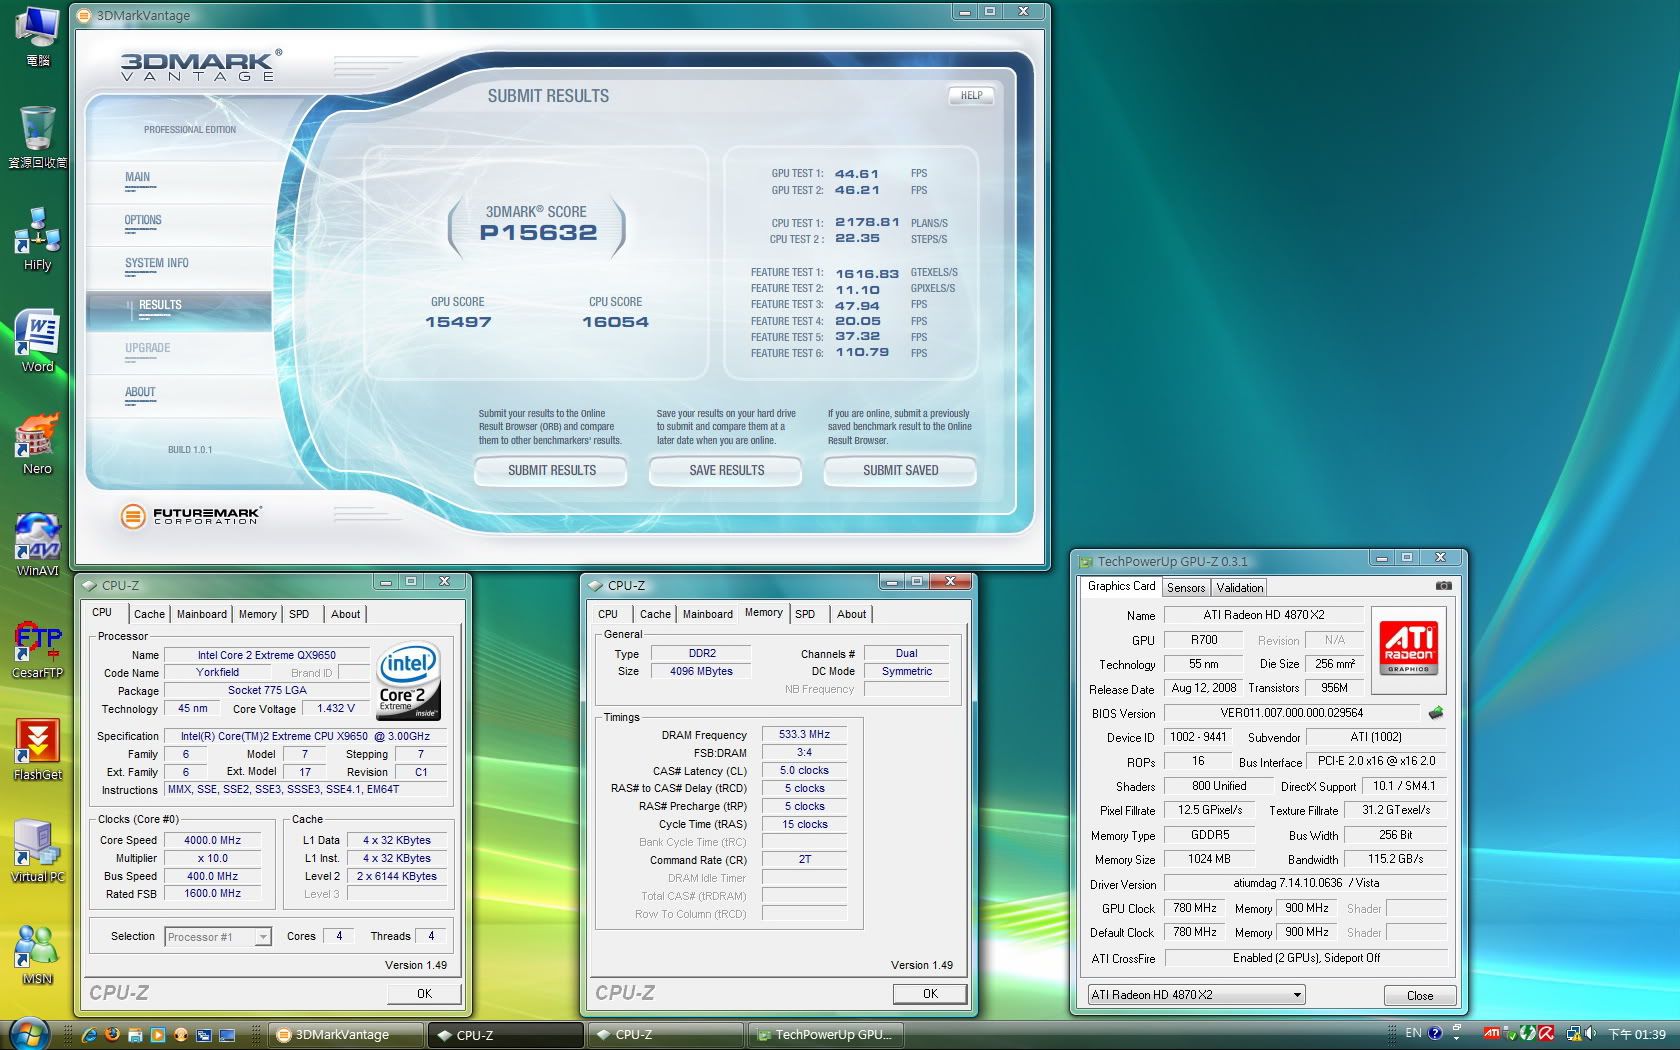
Task: Open About tab in right CPU-Z window
Action: point(852,614)
